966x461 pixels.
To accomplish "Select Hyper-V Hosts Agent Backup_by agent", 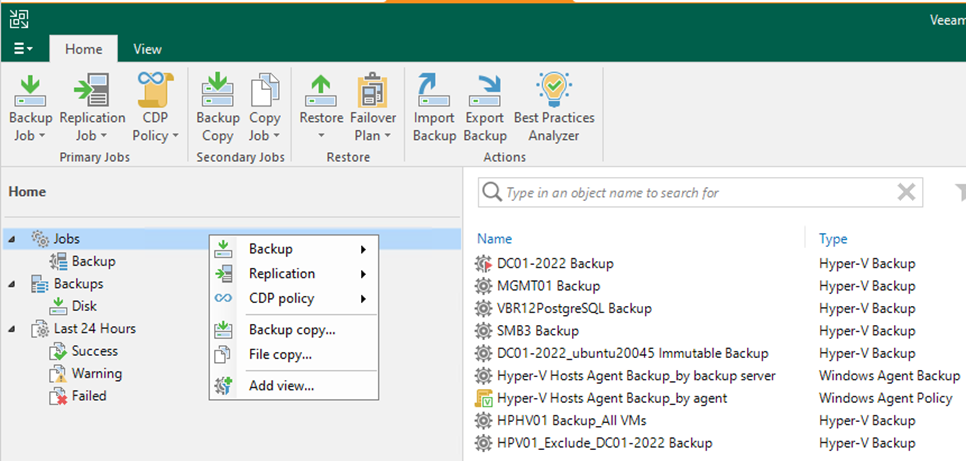I will pos(612,398).
